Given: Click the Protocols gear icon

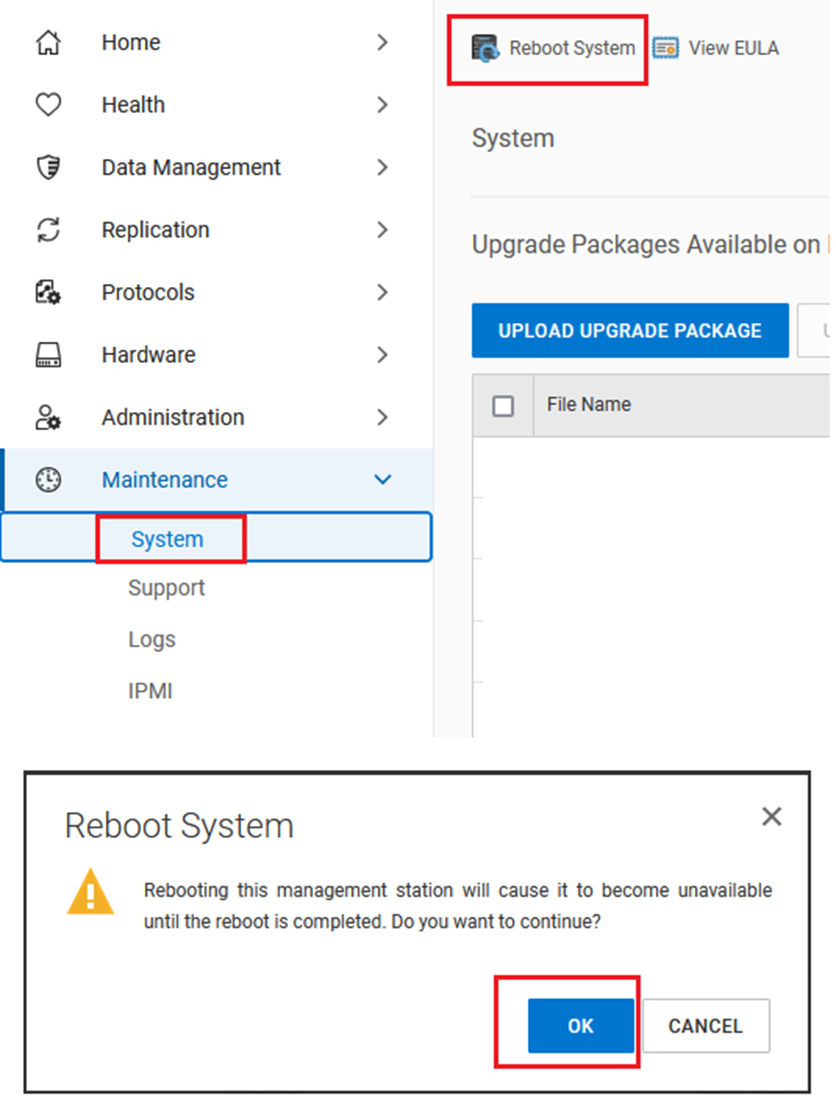Looking at the screenshot, I should pos(48,293).
